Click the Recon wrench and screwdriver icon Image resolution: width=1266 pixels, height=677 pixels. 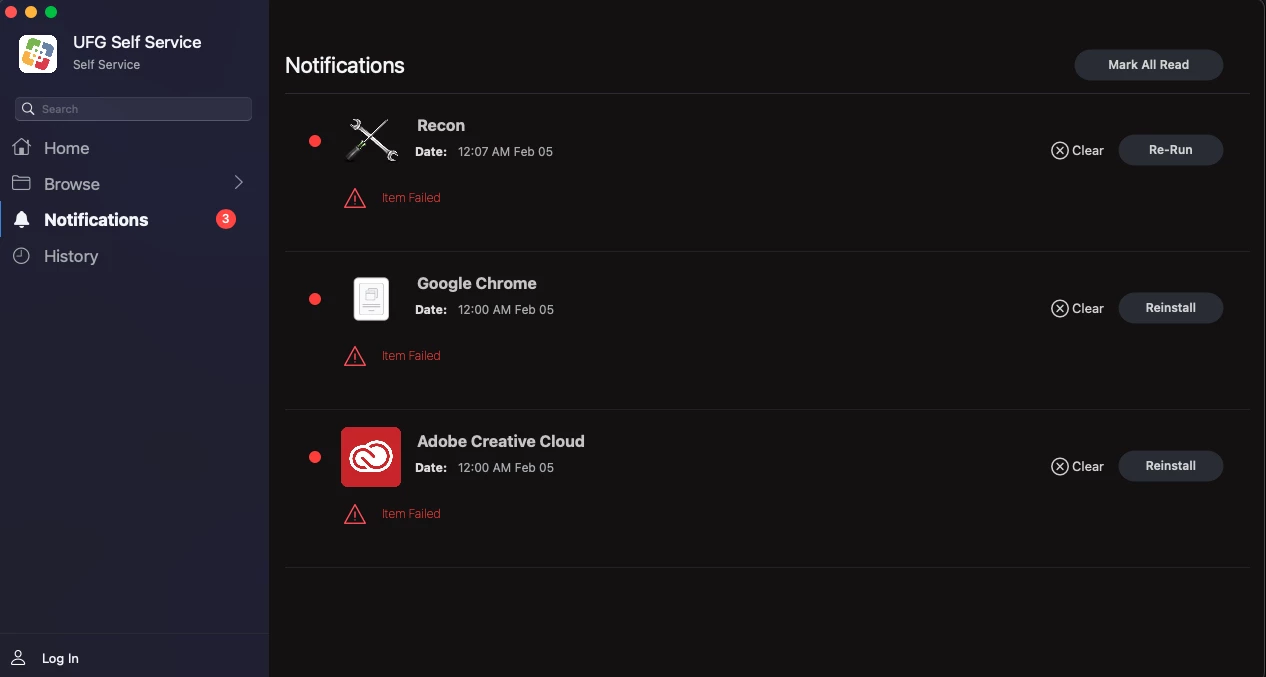pos(371,139)
